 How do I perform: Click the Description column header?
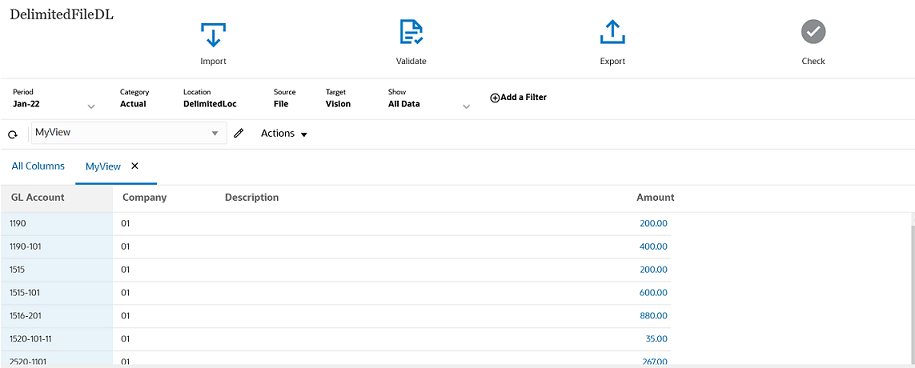point(252,197)
